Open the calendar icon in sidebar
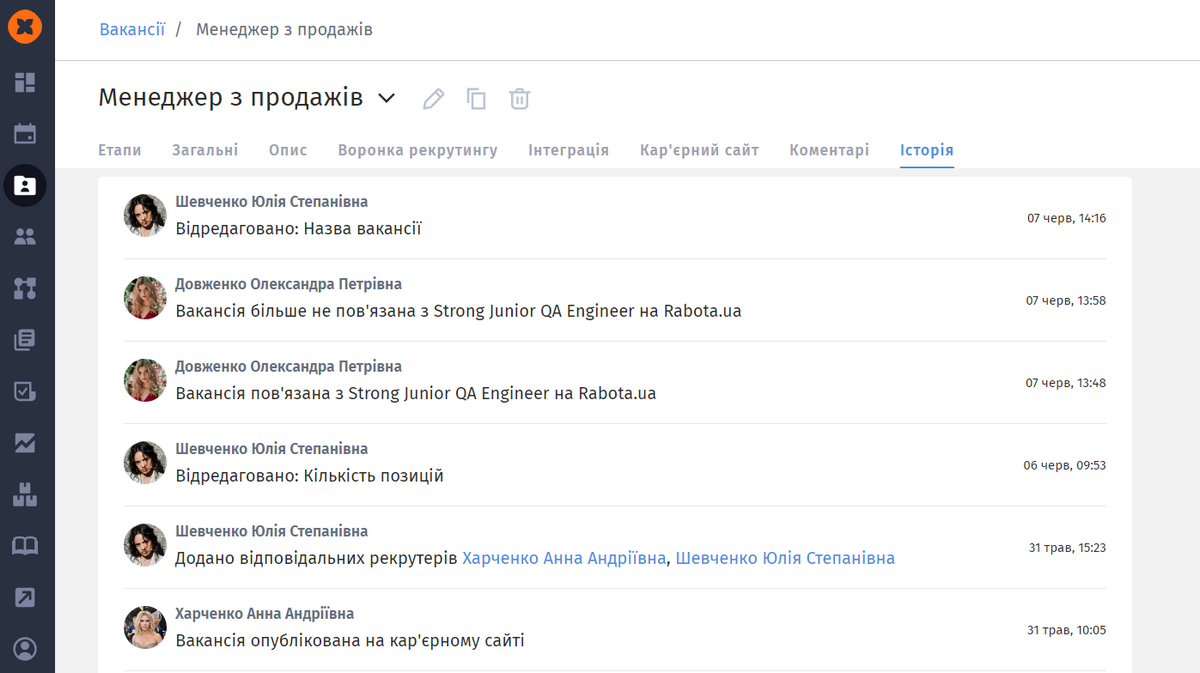Screen dimensions: 1200x673 click(25, 133)
